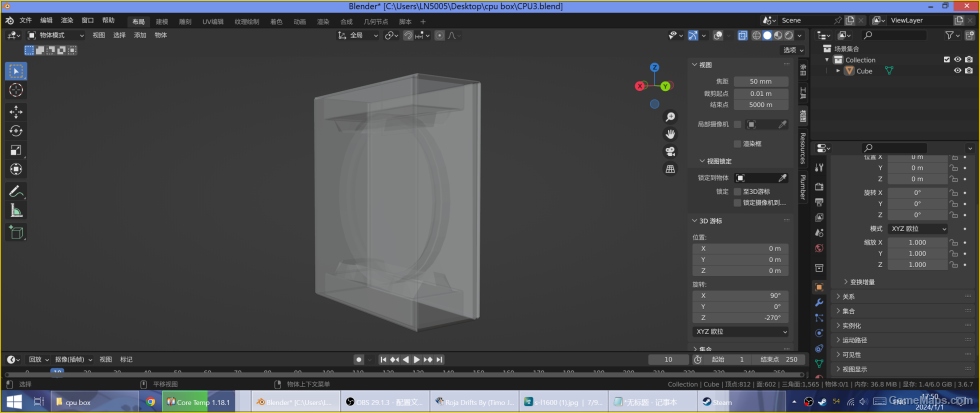Enable the 渲染框 checkbox
This screenshot has width=980, height=413.
[738, 144]
